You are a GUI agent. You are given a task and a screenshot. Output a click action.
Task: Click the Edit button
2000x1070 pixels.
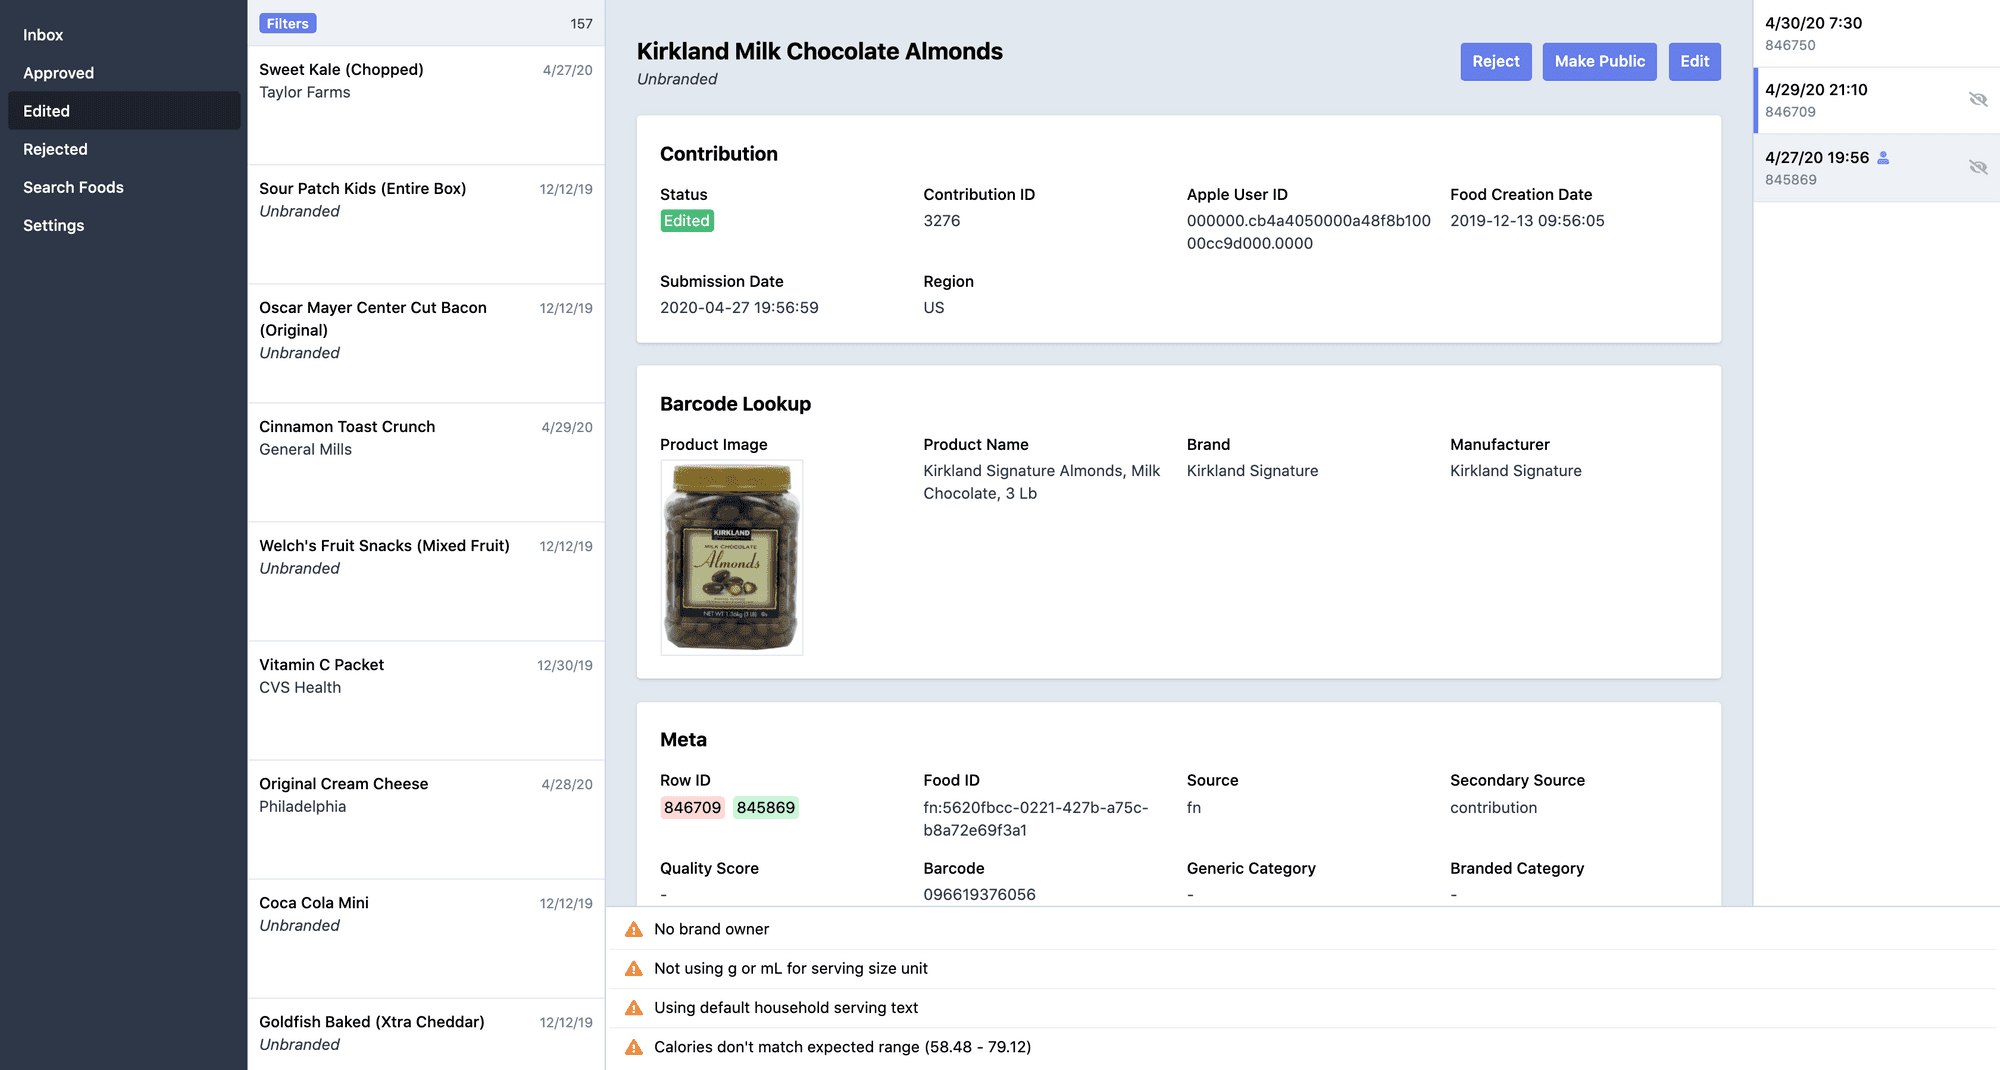(x=1694, y=61)
